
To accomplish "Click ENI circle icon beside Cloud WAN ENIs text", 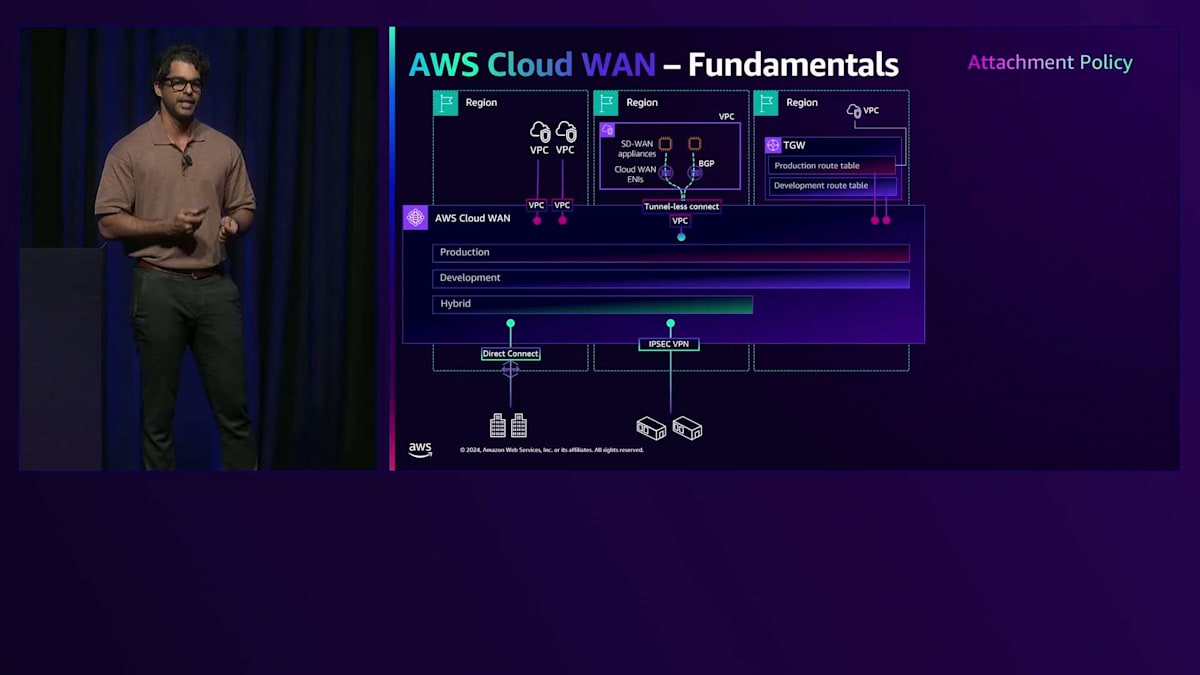I will point(666,173).
